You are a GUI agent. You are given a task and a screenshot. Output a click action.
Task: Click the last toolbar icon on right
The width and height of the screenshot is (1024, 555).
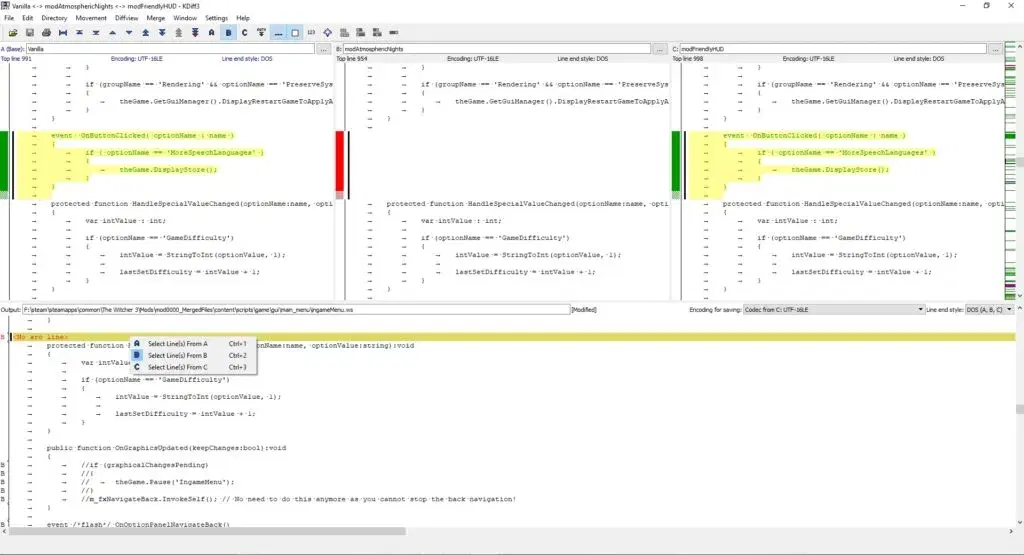point(394,32)
